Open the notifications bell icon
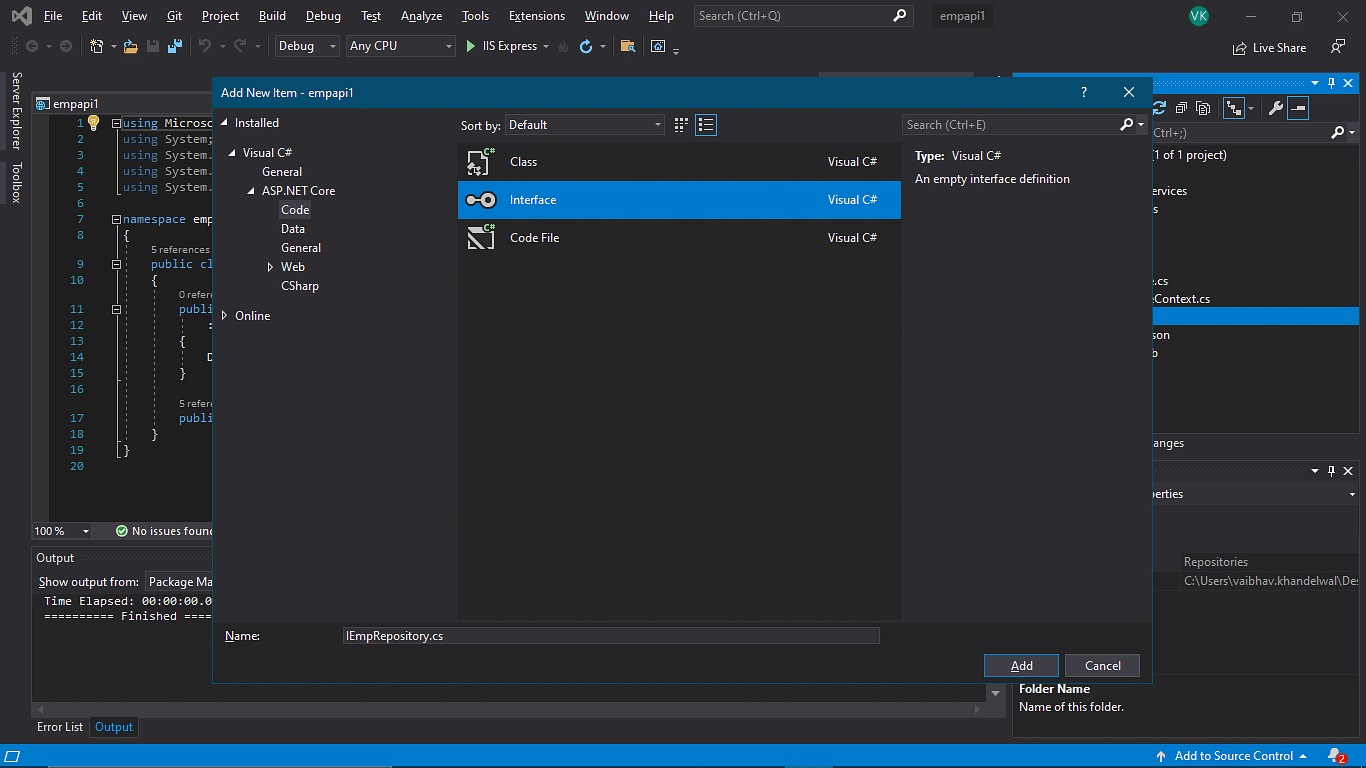Screen dimensions: 1366x768 (1336, 756)
